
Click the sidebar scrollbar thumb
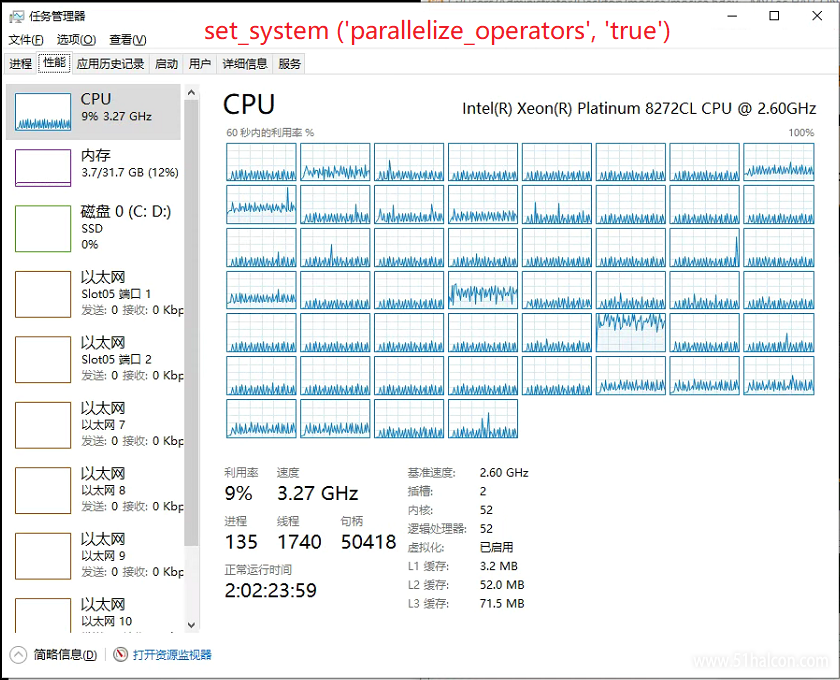coord(191,323)
